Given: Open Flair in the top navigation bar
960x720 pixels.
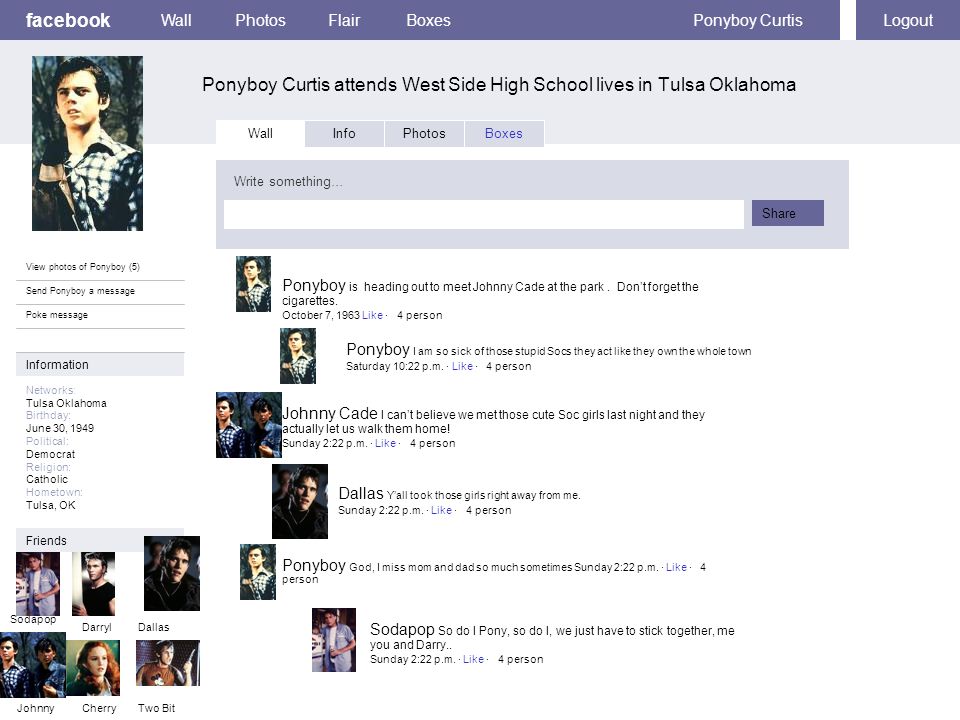Looking at the screenshot, I should click(x=343, y=20).
